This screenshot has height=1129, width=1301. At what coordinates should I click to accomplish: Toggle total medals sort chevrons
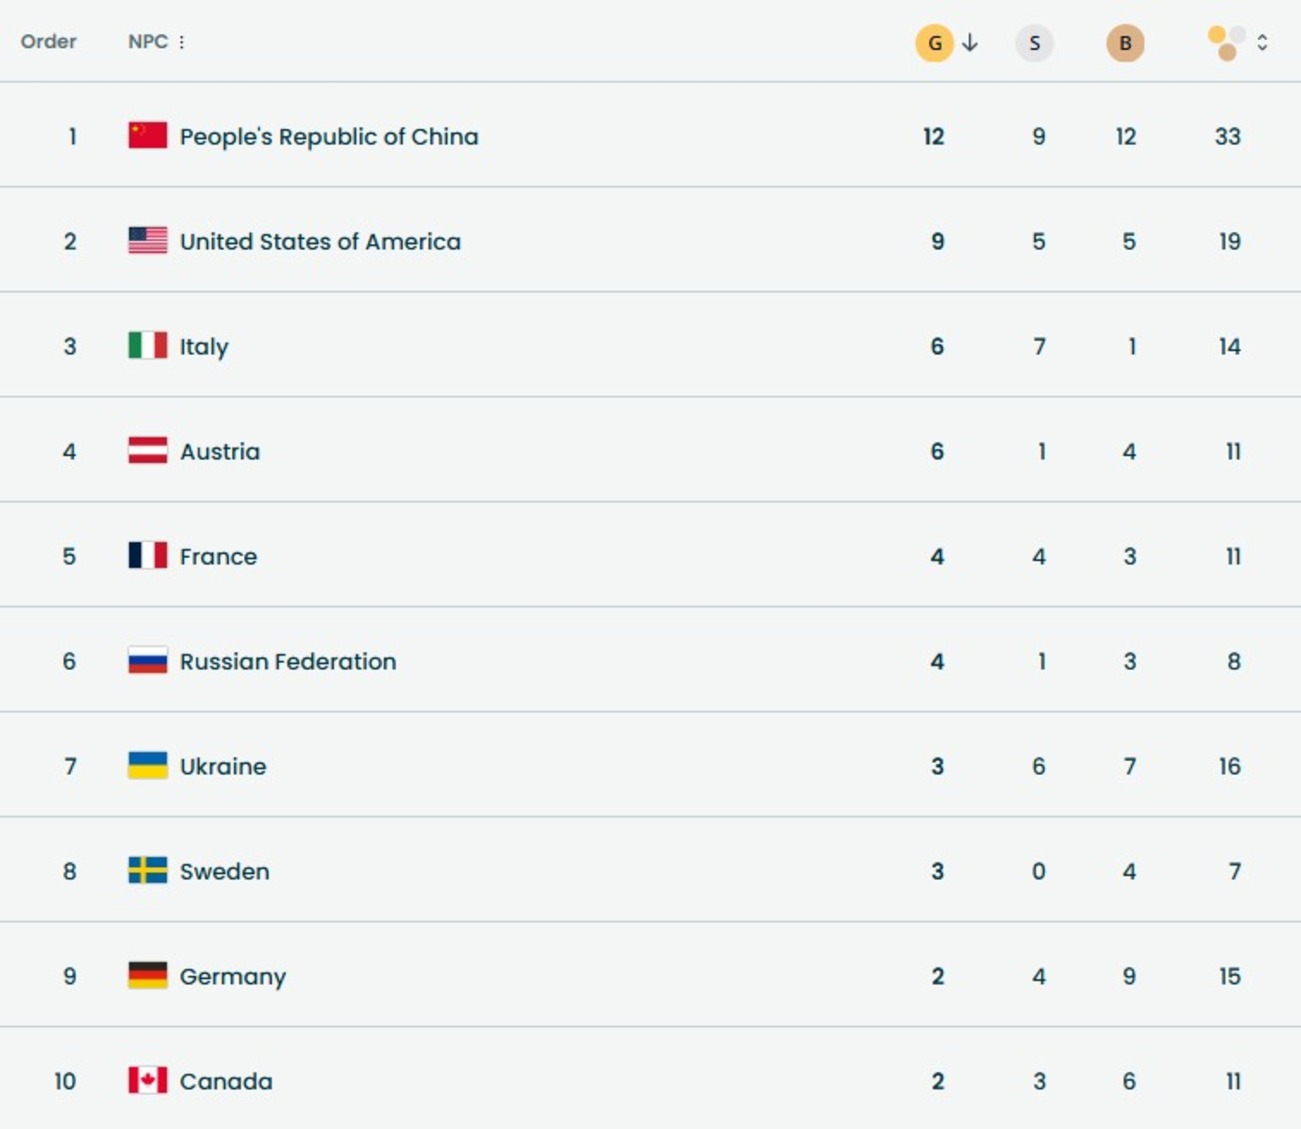pos(1263,43)
